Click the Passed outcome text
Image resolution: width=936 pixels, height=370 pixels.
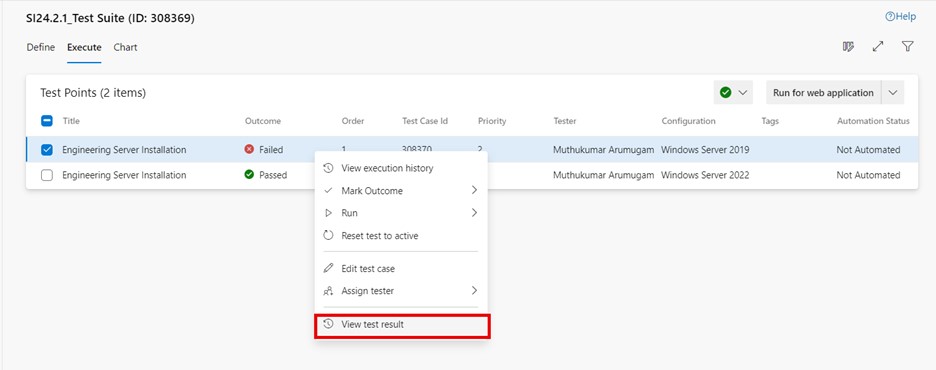click(x=273, y=175)
